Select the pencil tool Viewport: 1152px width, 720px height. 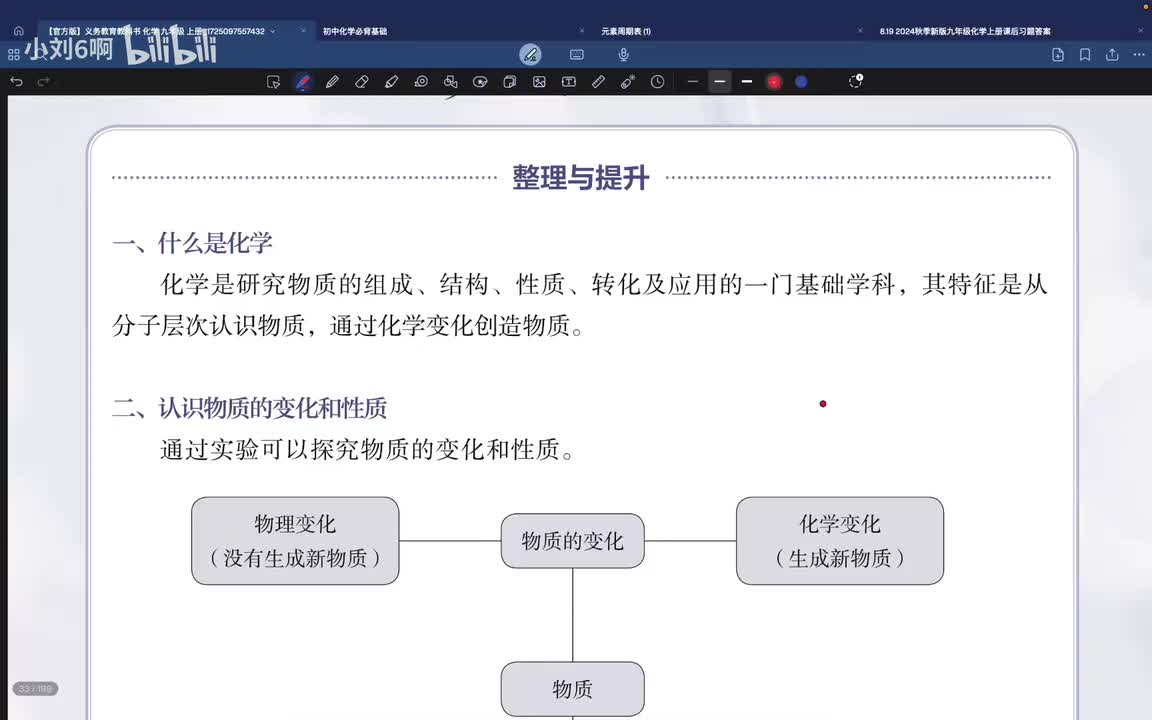(332, 82)
